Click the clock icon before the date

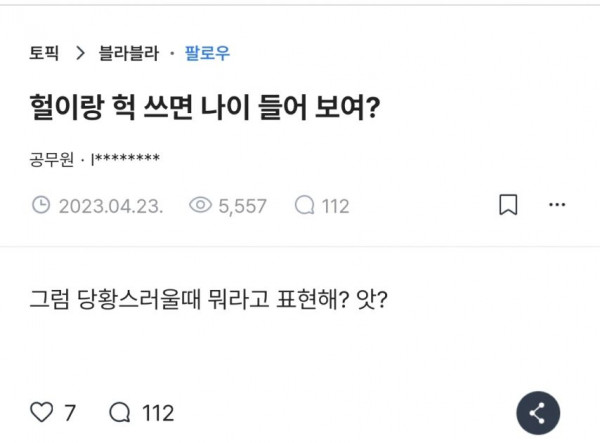[41, 206]
